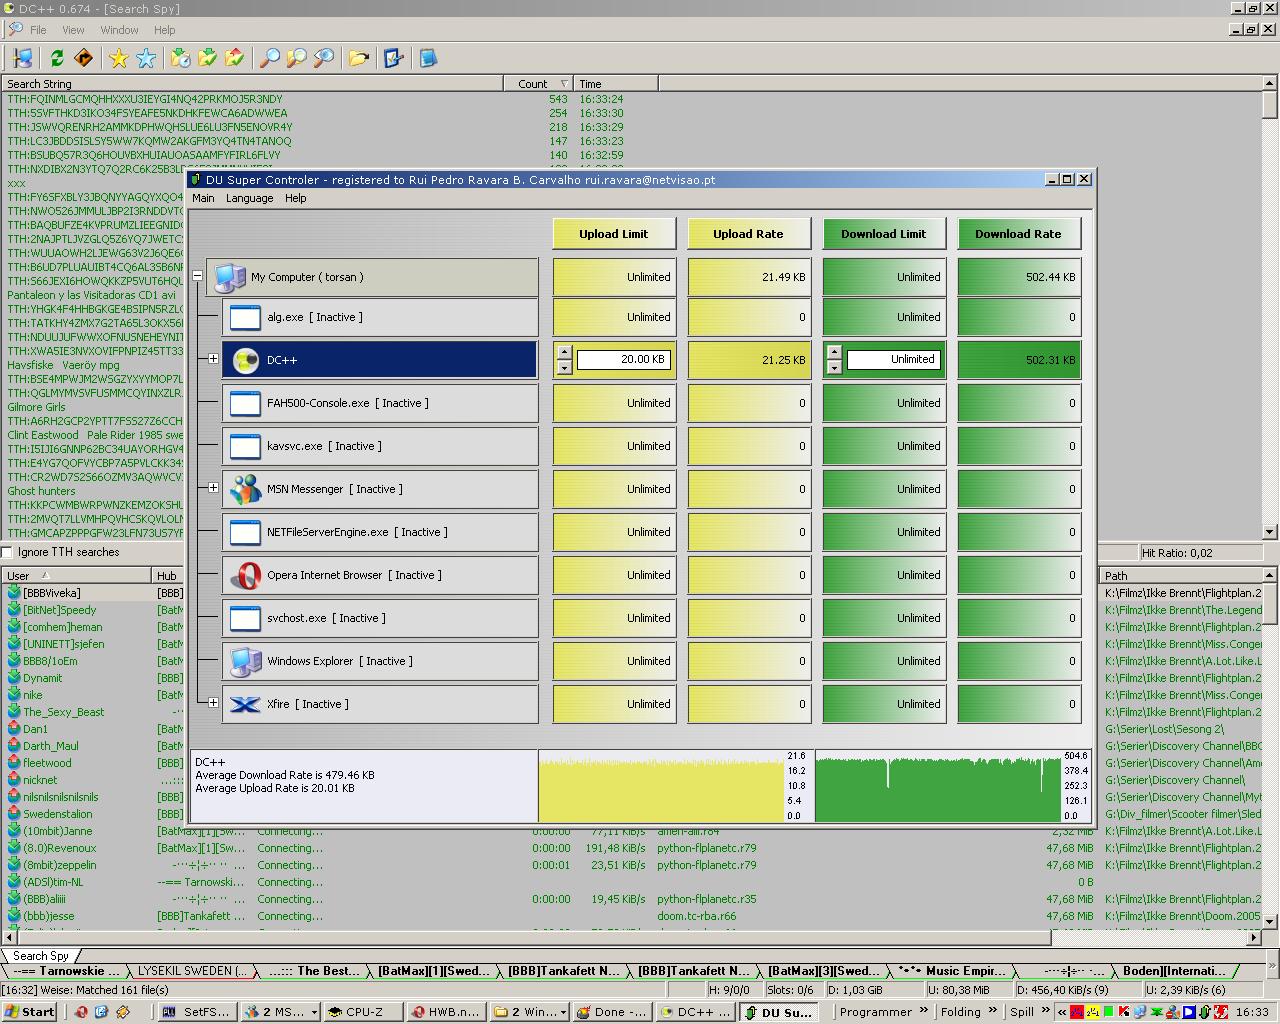Click up arrow on DC++ download limit
The height and width of the screenshot is (1024, 1280).
pos(834,352)
